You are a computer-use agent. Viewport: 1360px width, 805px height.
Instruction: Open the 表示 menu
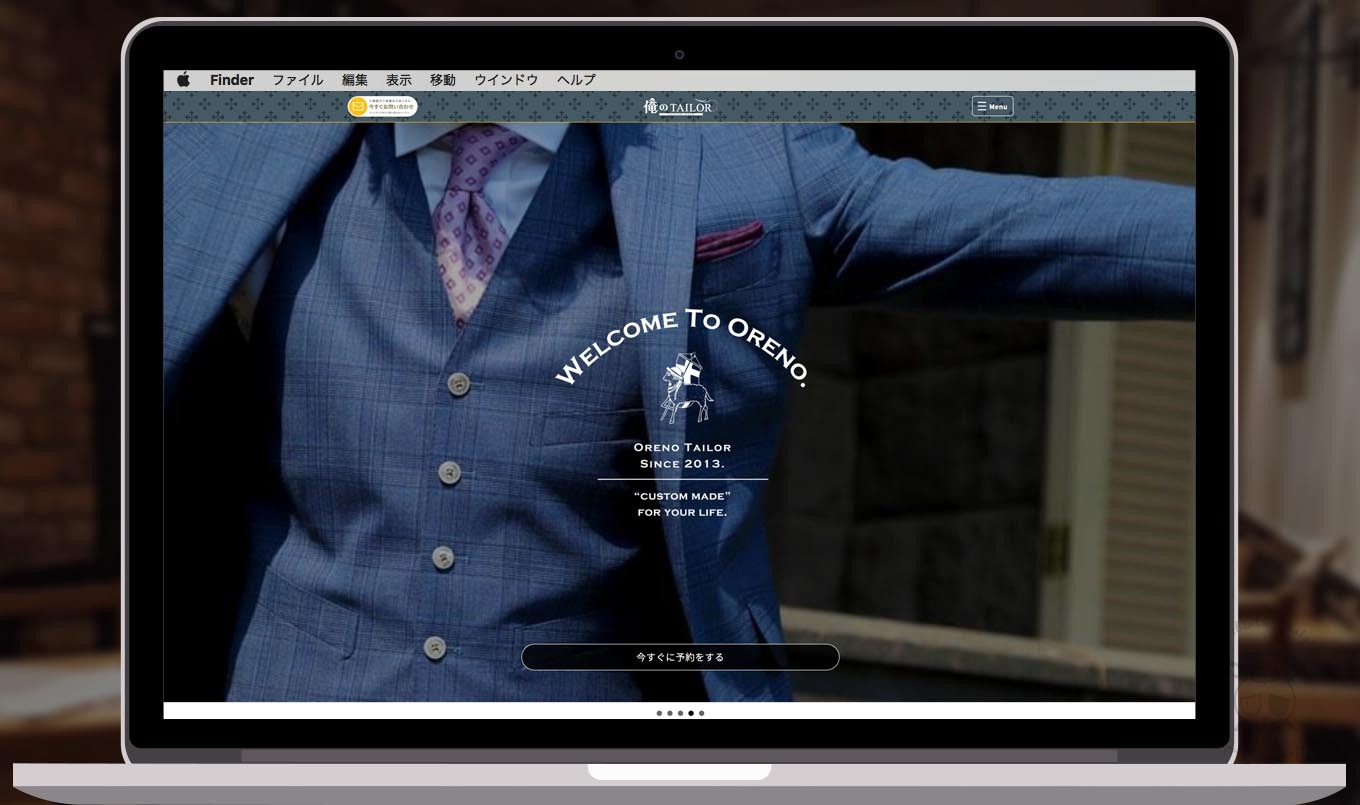coord(399,80)
